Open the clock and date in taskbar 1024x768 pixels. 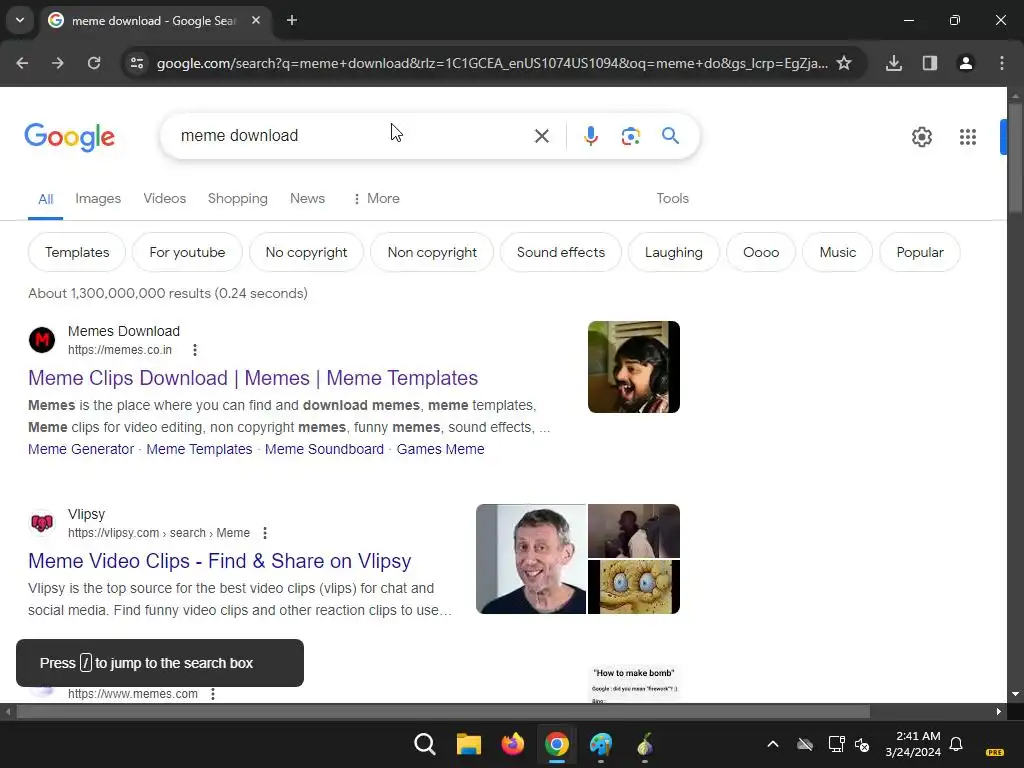point(913,744)
